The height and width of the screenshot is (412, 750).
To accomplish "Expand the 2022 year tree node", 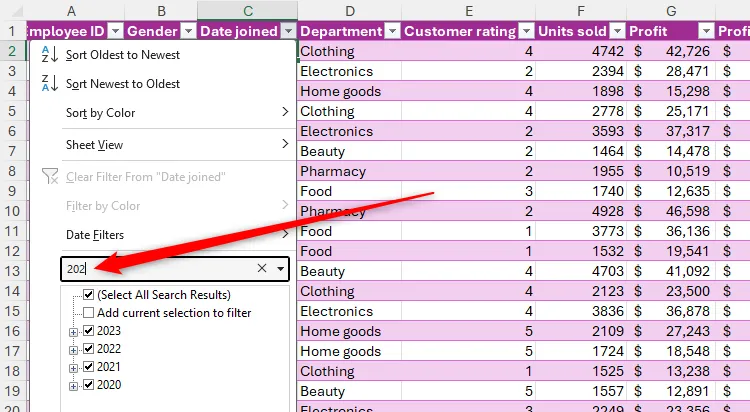I will [x=73, y=349].
